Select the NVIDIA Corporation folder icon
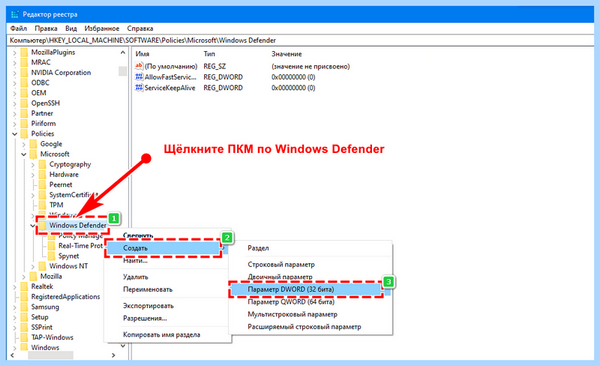Viewport: 600px width, 366px height. [24, 73]
